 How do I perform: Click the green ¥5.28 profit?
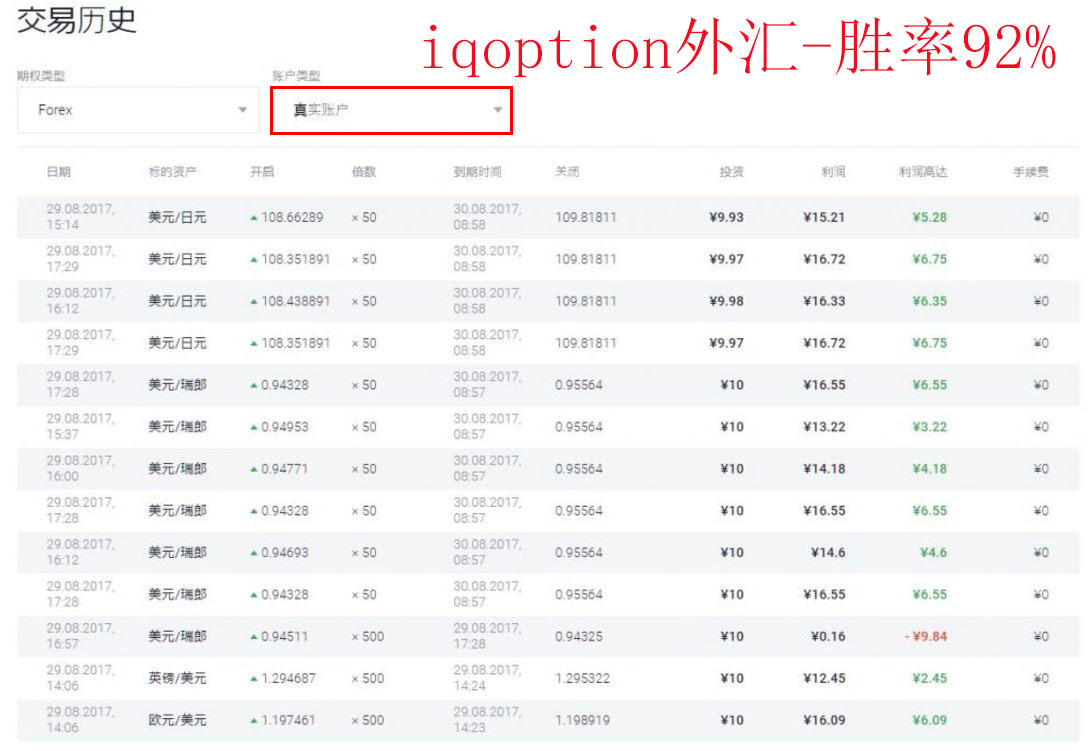[x=930, y=217]
